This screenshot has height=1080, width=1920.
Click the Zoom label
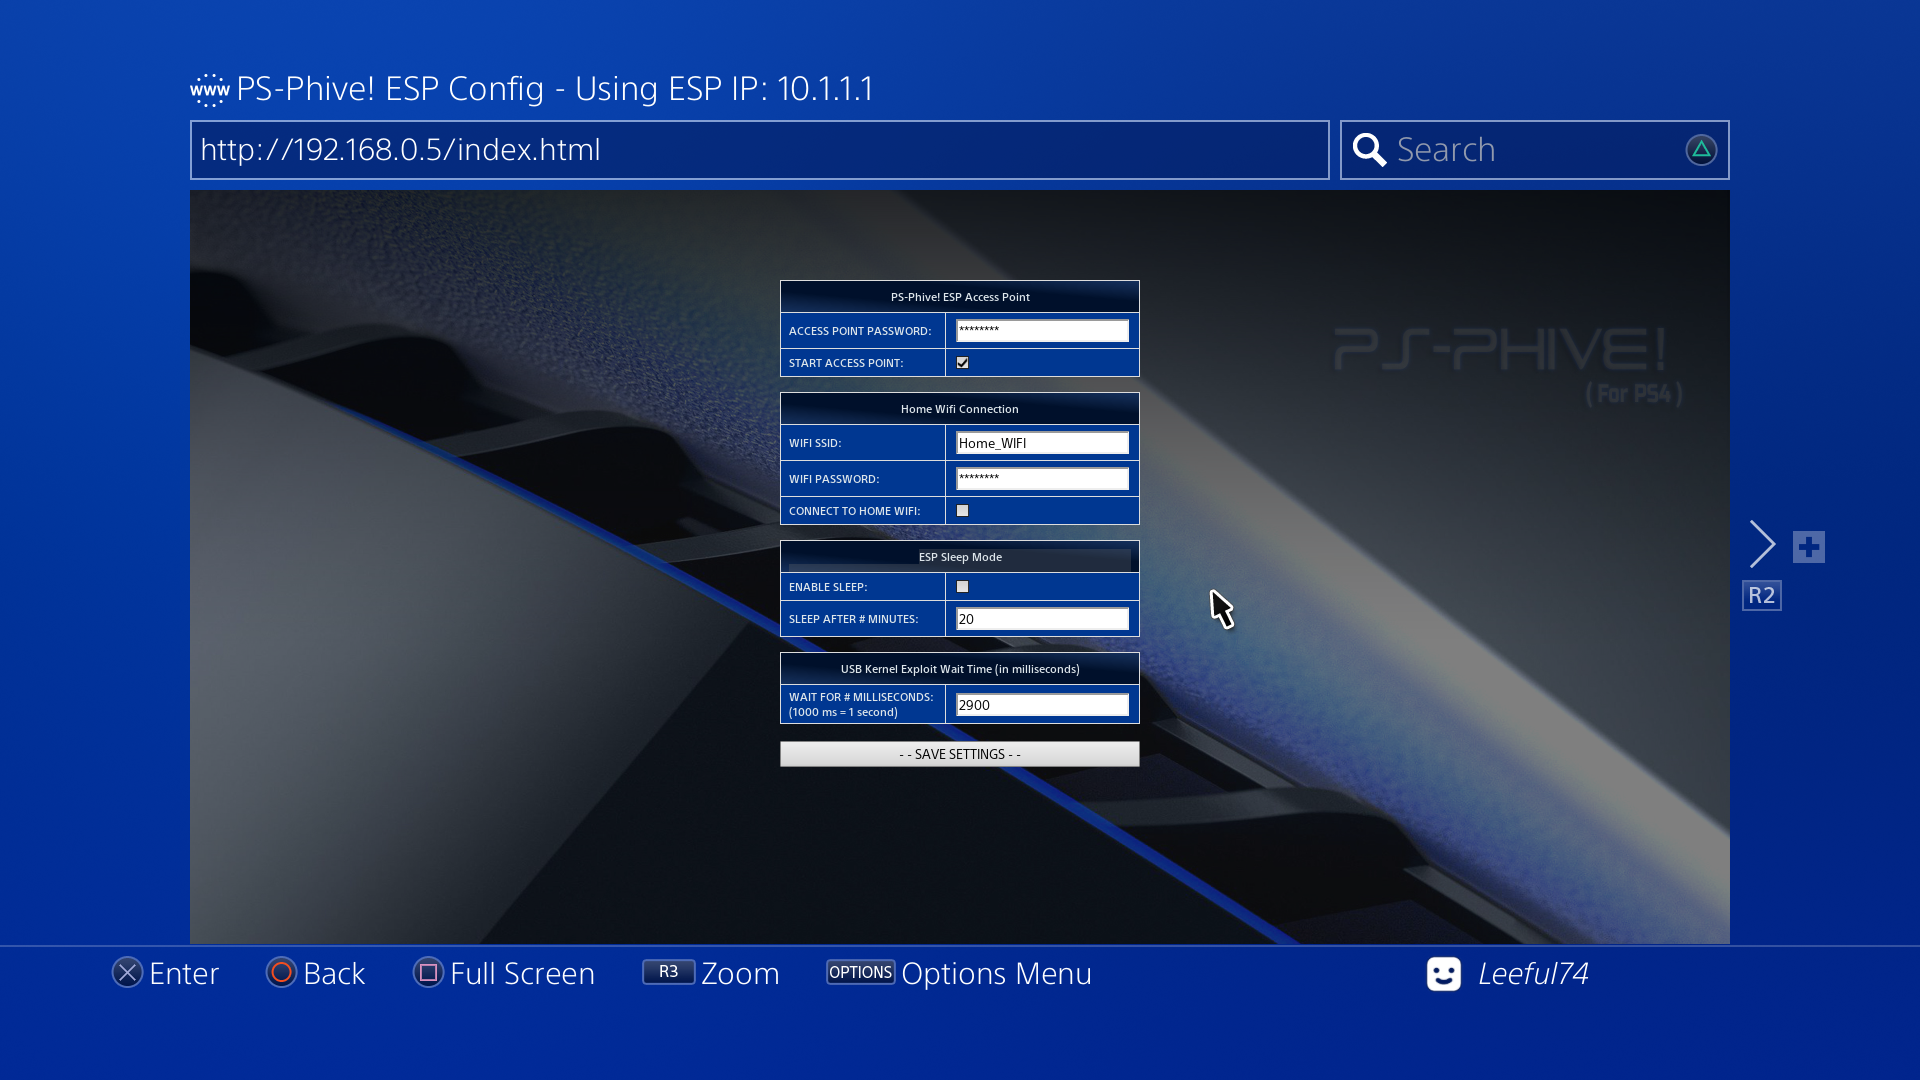click(x=740, y=973)
